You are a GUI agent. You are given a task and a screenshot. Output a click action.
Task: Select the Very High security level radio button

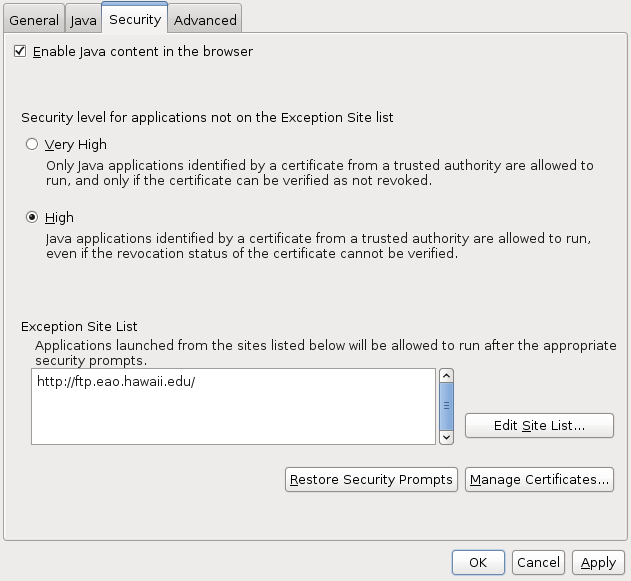click(x=32, y=144)
